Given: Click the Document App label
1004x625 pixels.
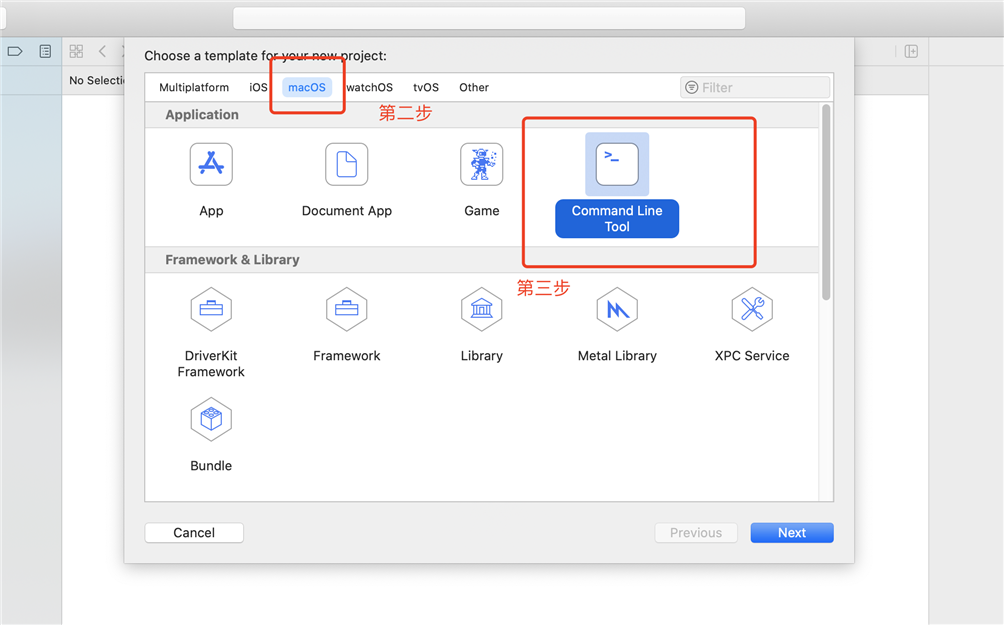Looking at the screenshot, I should (x=346, y=211).
